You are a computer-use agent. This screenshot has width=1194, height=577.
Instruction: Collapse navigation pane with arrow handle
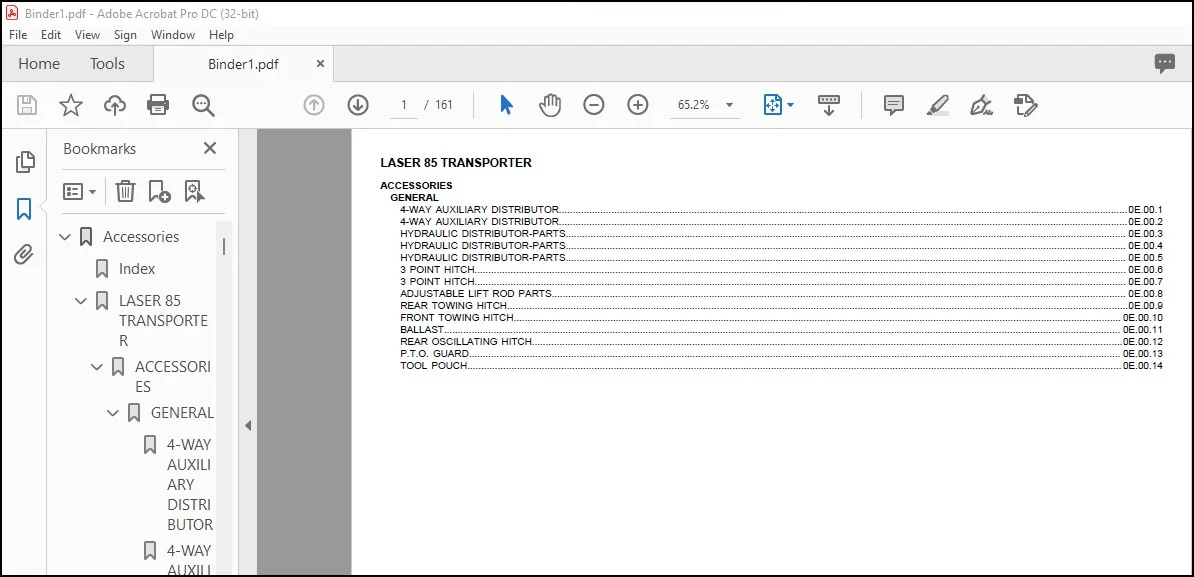[x=247, y=426]
